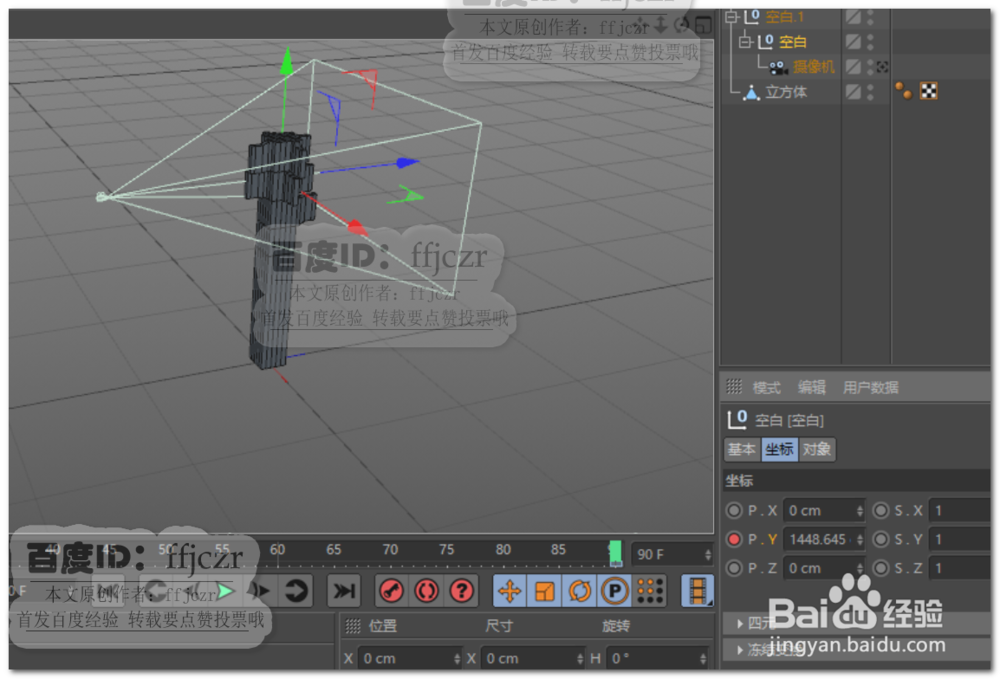1000x679 pixels.
Task: Select the camera object icon 摄像机
Action: coord(777,67)
